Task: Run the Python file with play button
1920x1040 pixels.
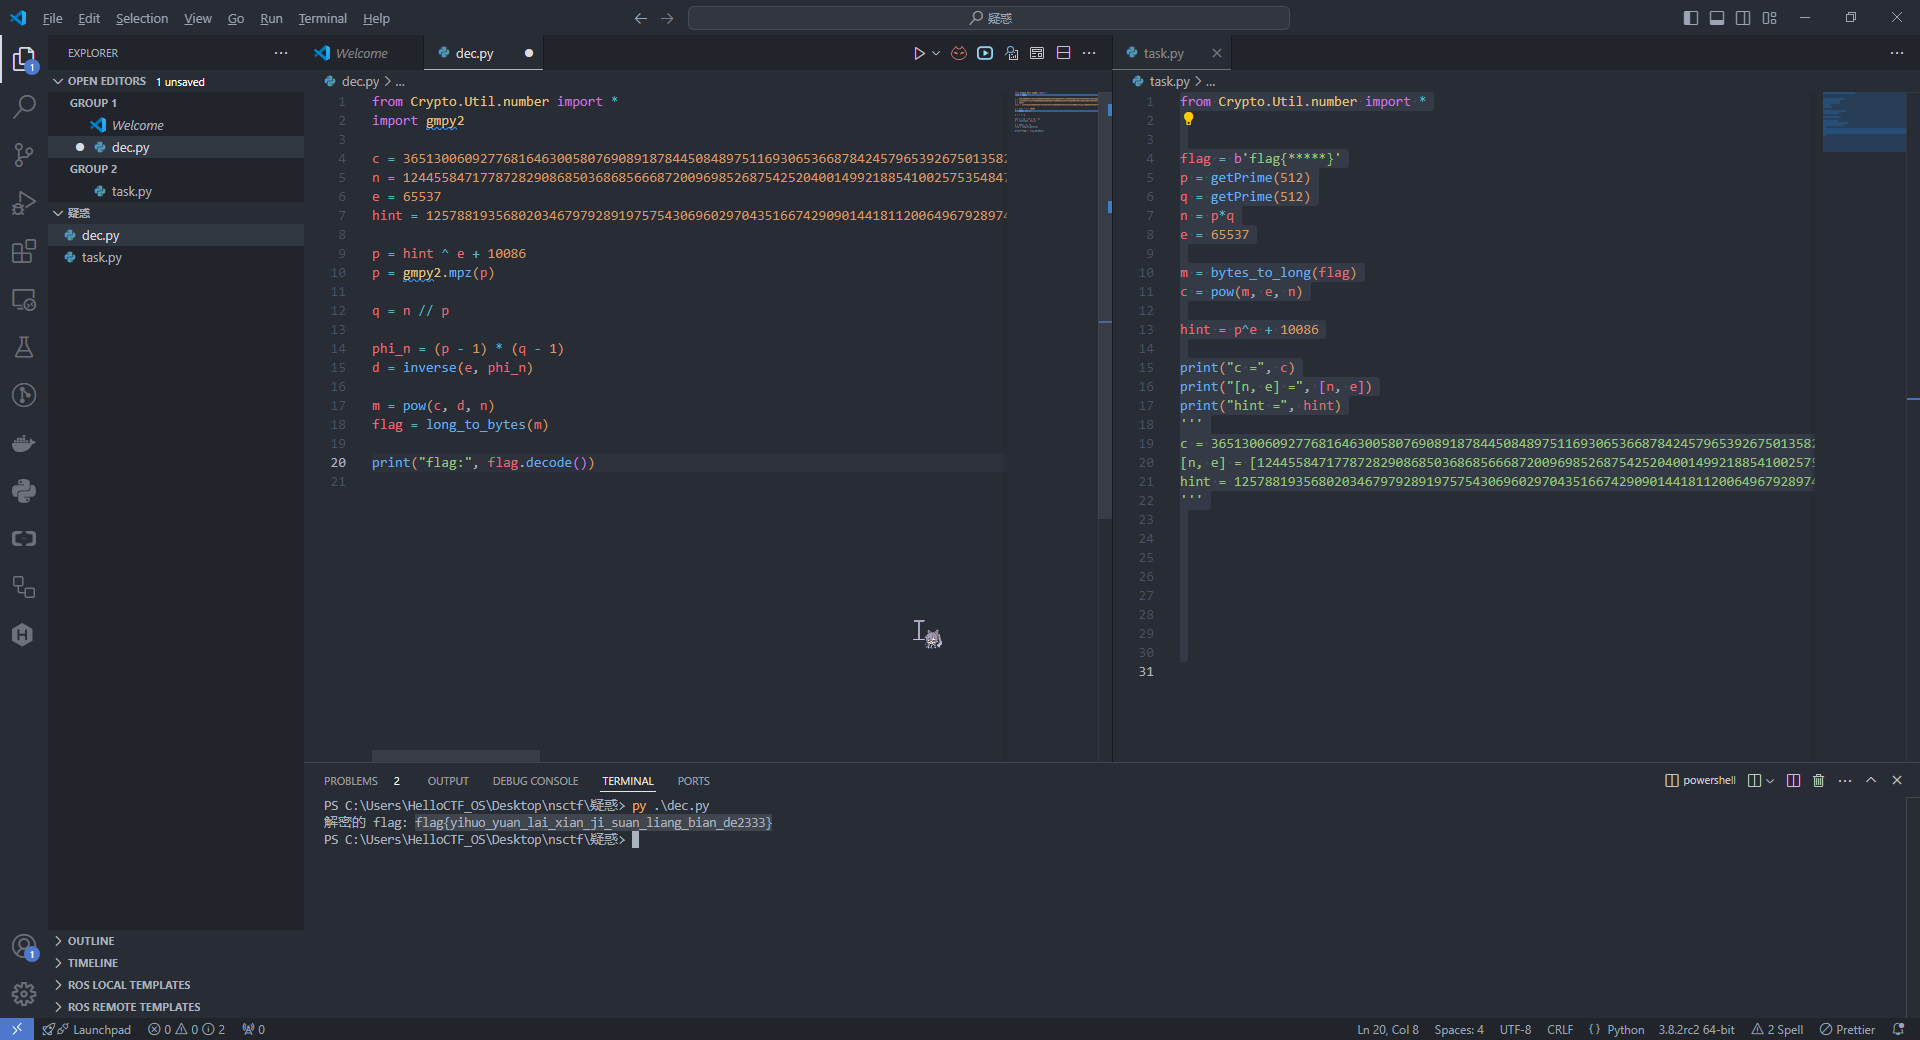Action: [x=918, y=53]
